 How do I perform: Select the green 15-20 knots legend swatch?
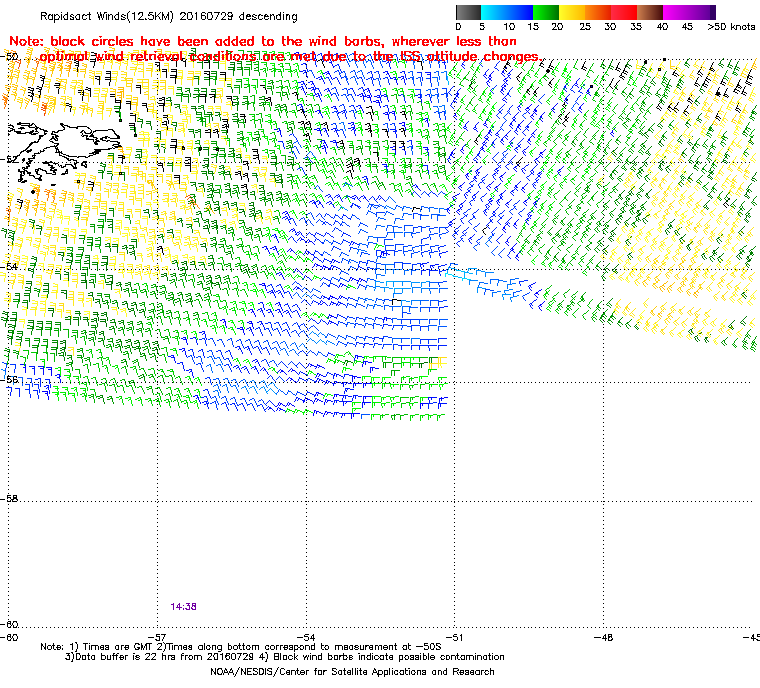tap(546, 12)
